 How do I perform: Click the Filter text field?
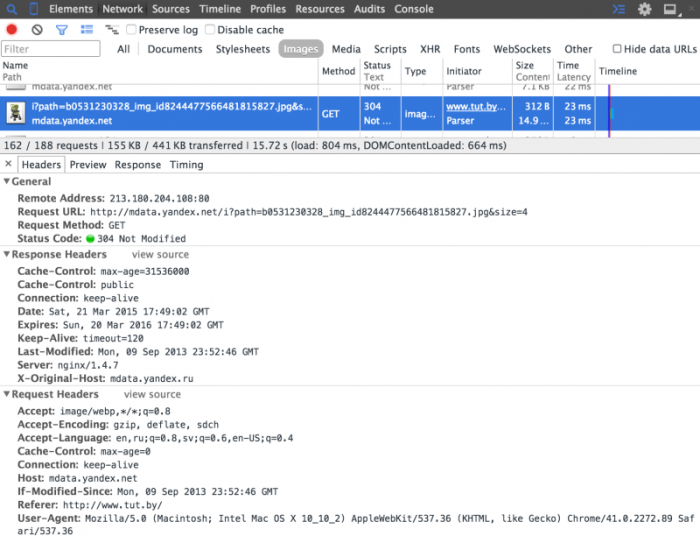pyautogui.click(x=51, y=49)
